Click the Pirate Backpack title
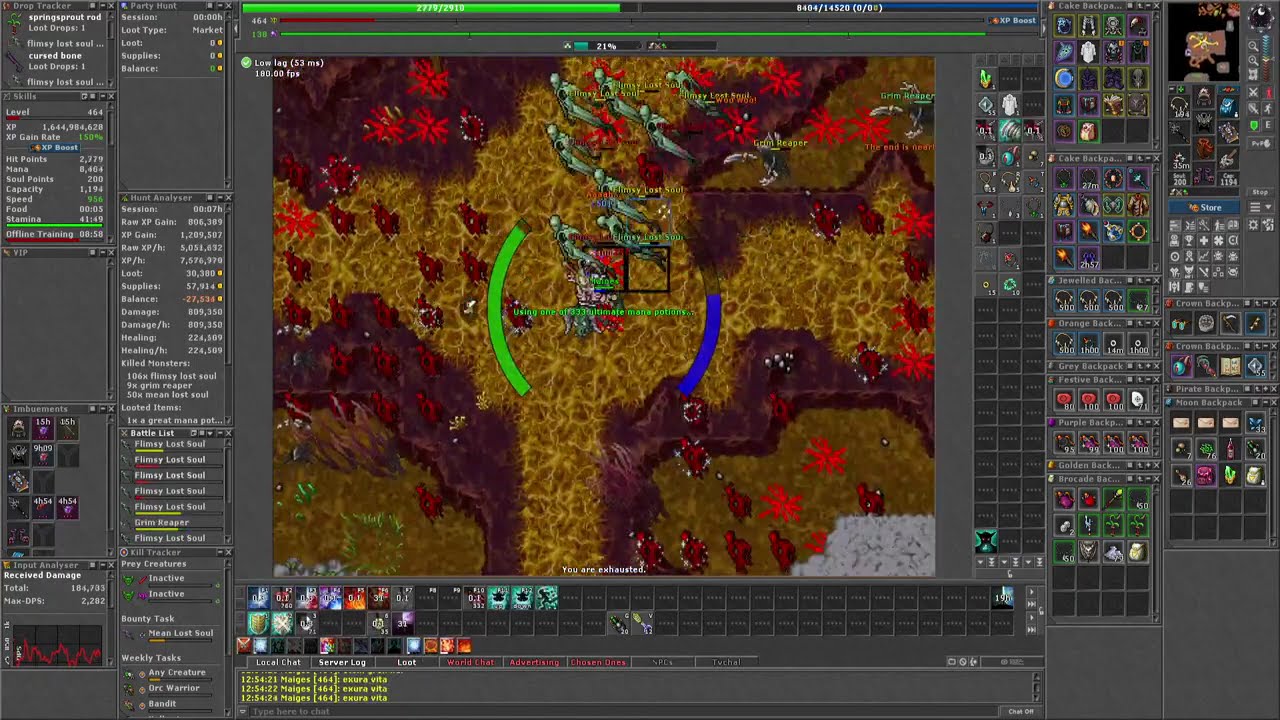 [1209, 389]
